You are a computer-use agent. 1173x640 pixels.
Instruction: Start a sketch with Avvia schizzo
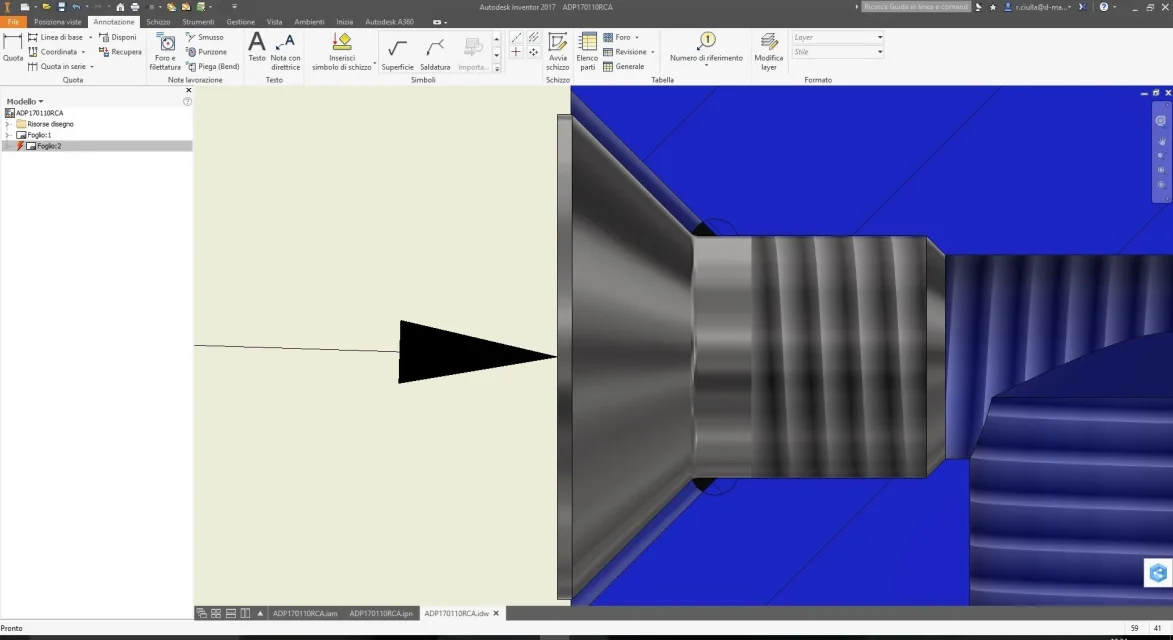tap(557, 52)
